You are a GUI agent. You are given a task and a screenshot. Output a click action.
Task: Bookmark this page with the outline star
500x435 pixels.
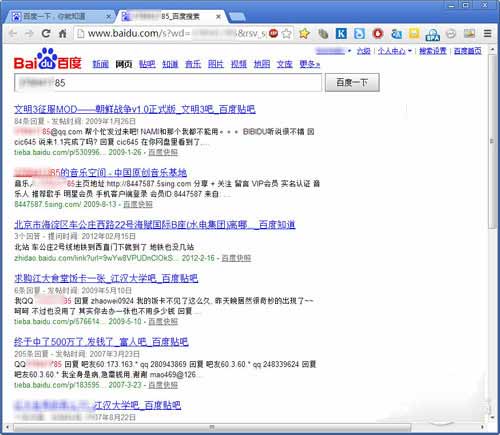[287, 33]
